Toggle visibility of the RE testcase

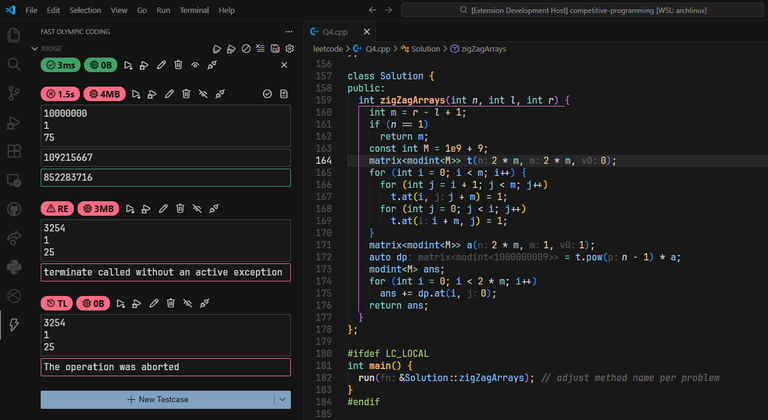click(x=197, y=208)
